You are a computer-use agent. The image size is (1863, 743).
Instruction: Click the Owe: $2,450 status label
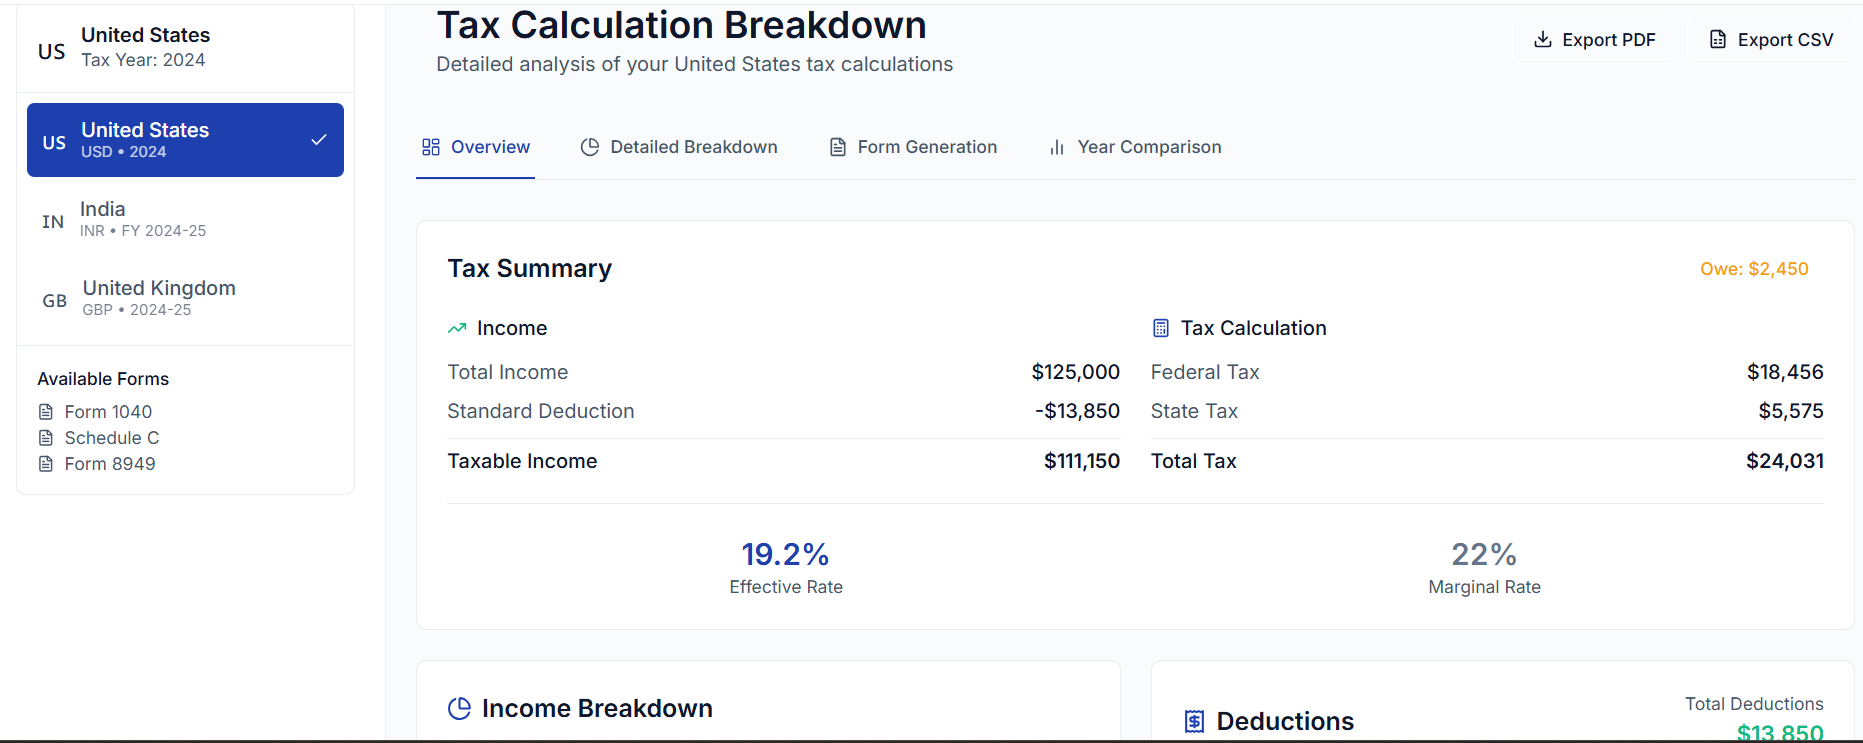pos(1754,269)
